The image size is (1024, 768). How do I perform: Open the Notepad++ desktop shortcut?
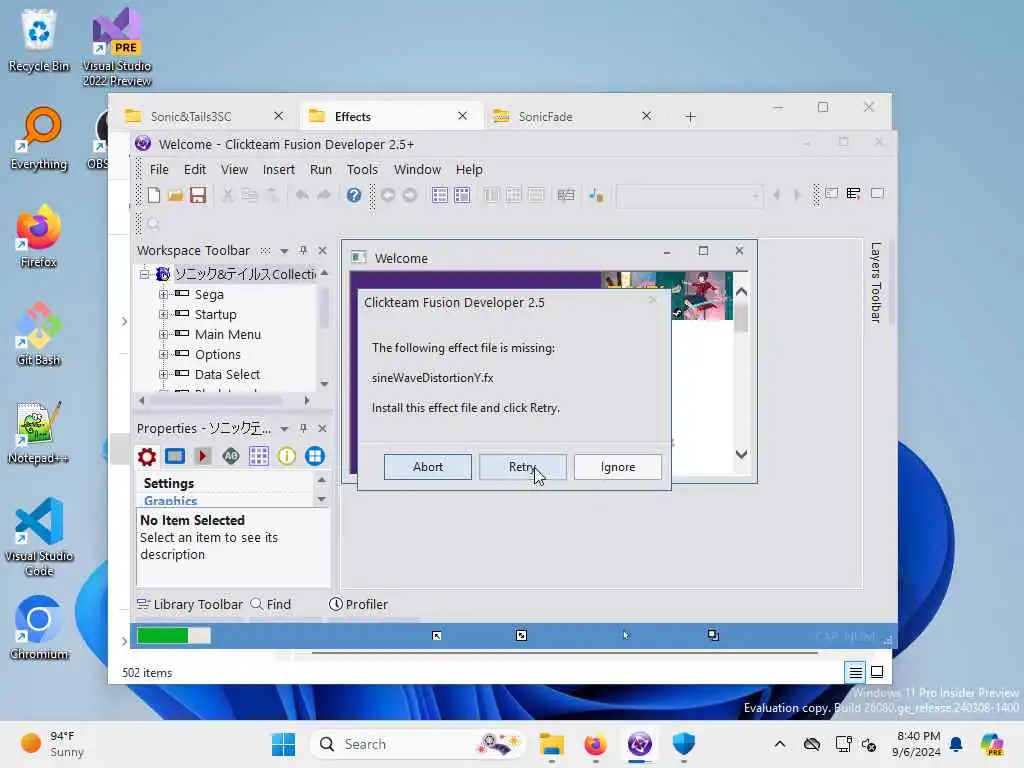tap(39, 432)
